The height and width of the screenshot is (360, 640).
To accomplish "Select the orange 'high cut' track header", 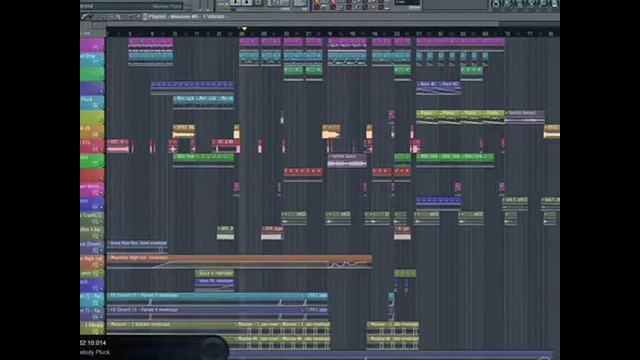I will pos(92,262).
